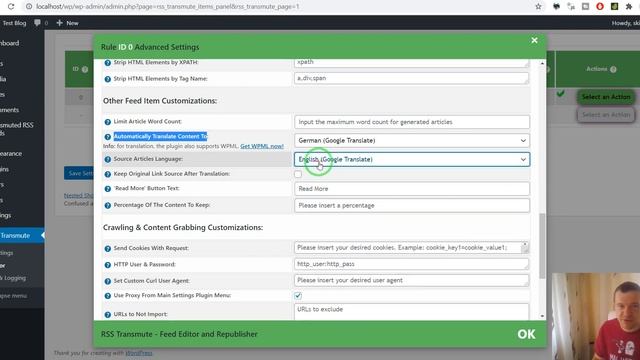Open the Transmute sidebar menu item
The height and width of the screenshot is (360, 640).
pos(20,236)
